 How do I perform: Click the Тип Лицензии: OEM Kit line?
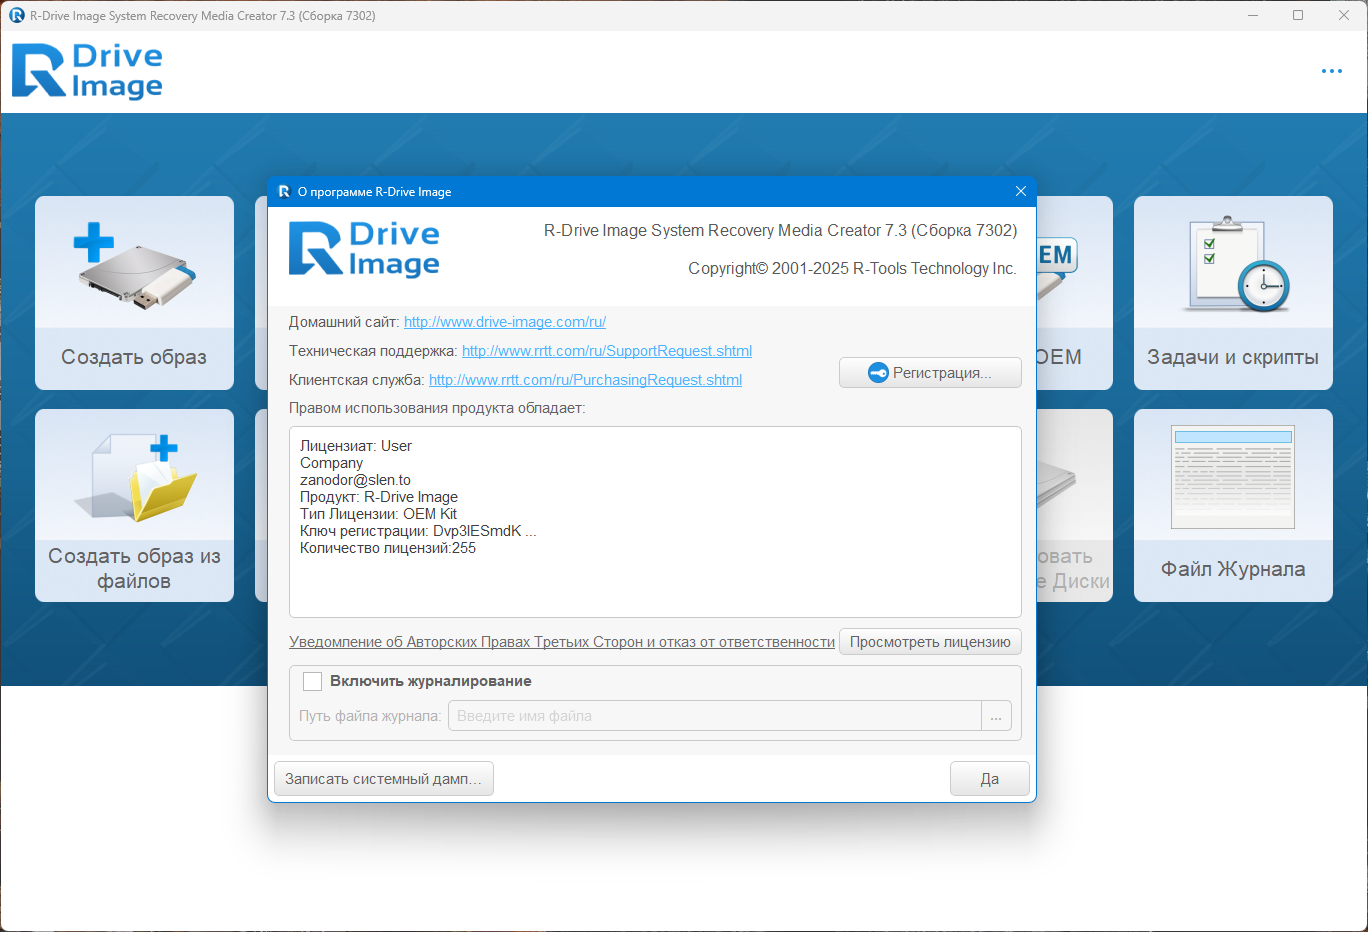378,514
